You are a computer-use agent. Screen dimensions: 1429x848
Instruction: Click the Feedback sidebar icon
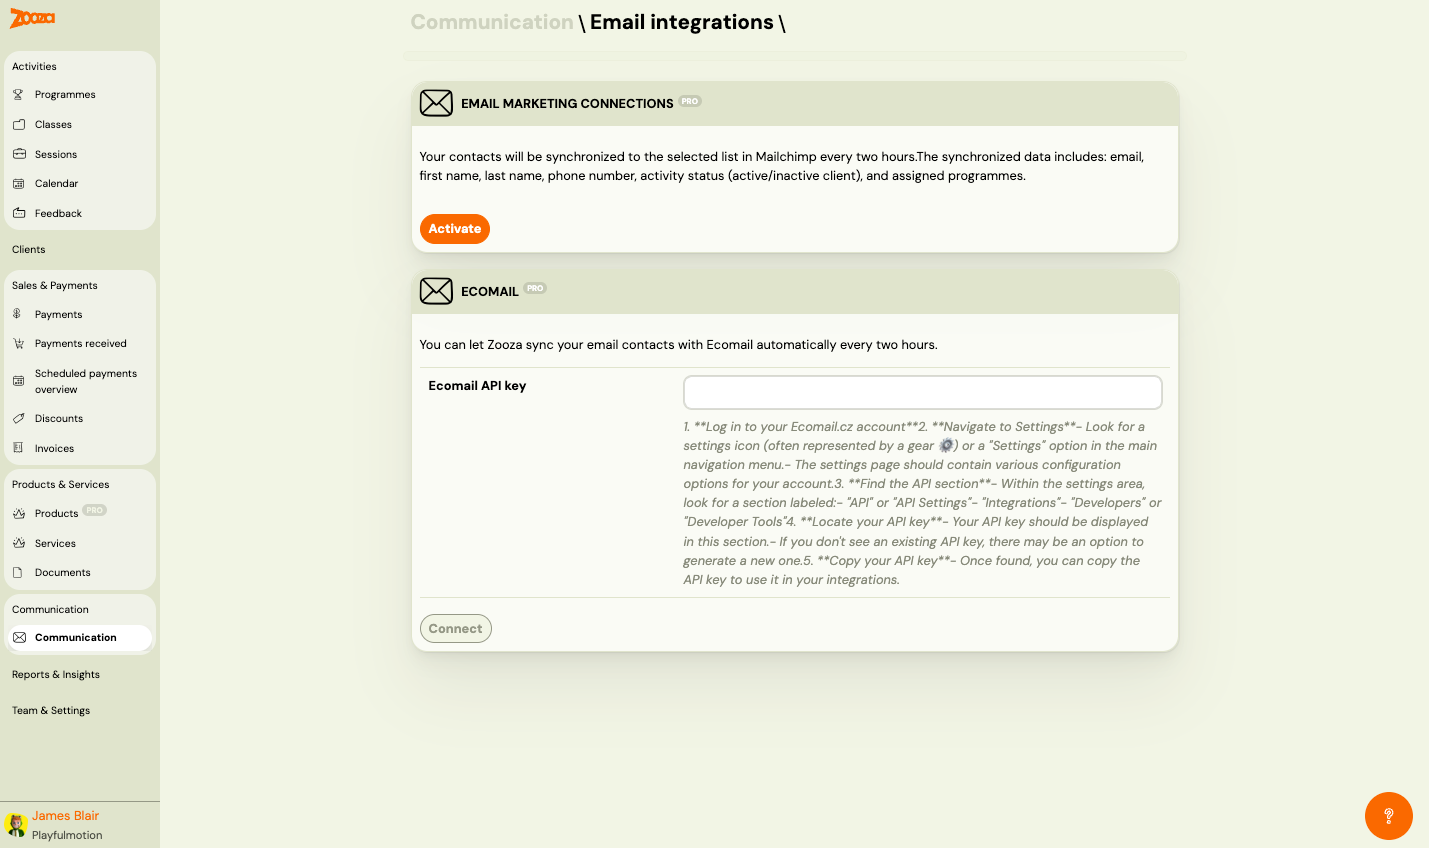[x=18, y=213]
